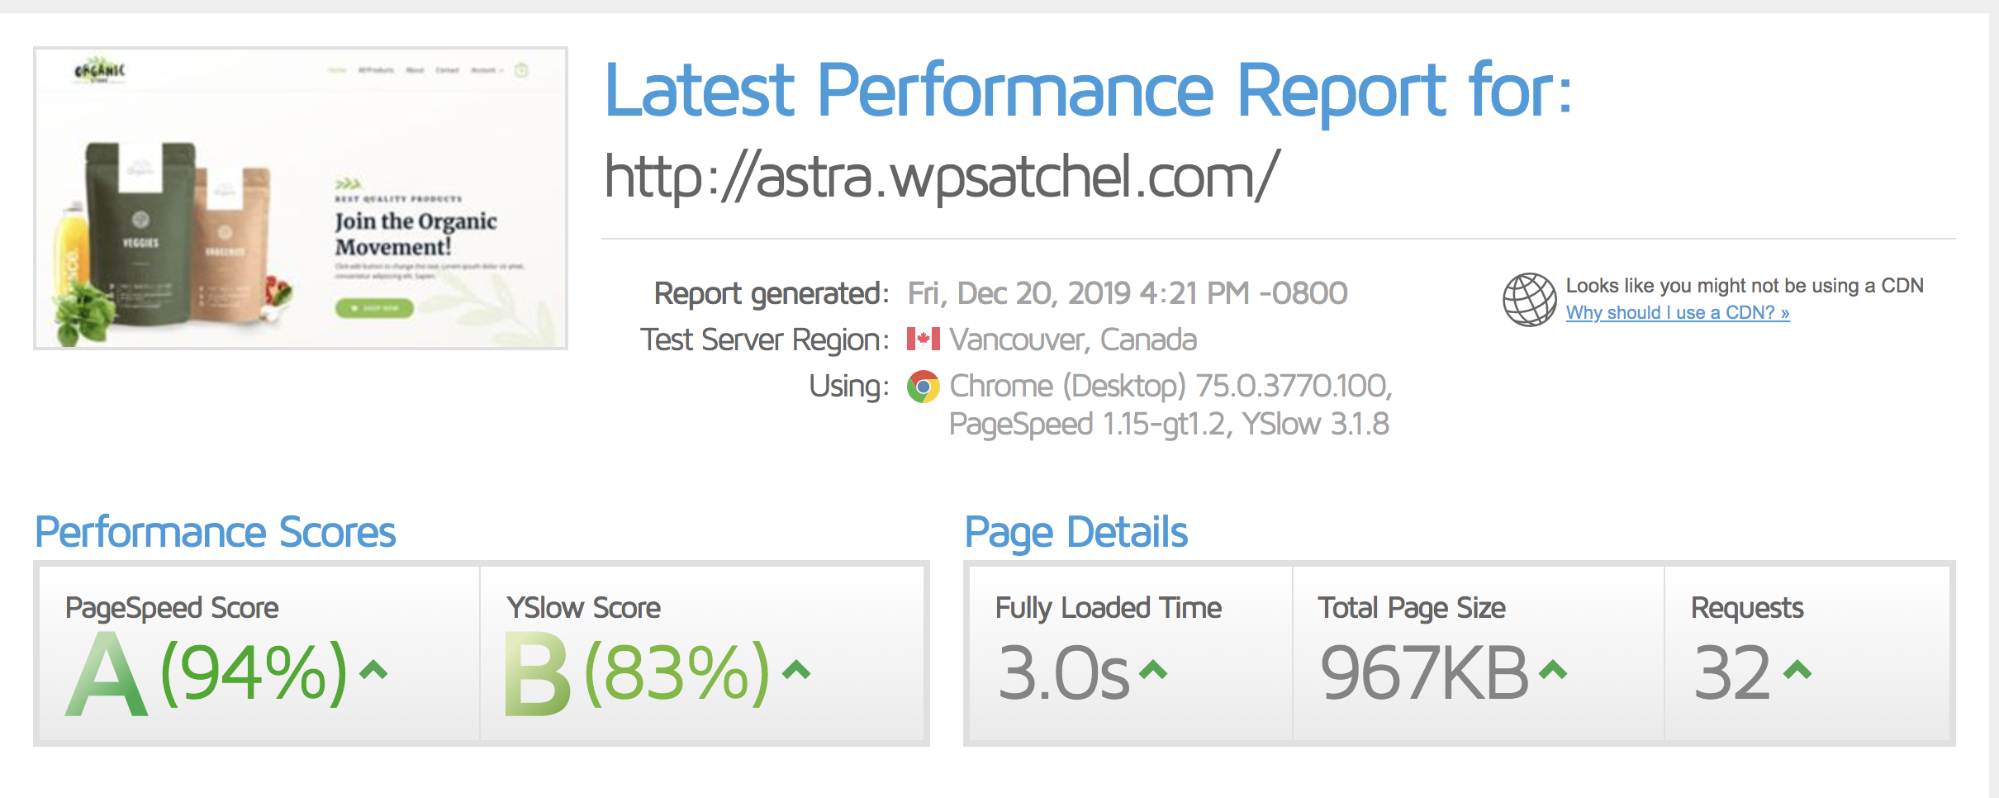
Task: Select Home in the preview navigation
Action: 337,70
